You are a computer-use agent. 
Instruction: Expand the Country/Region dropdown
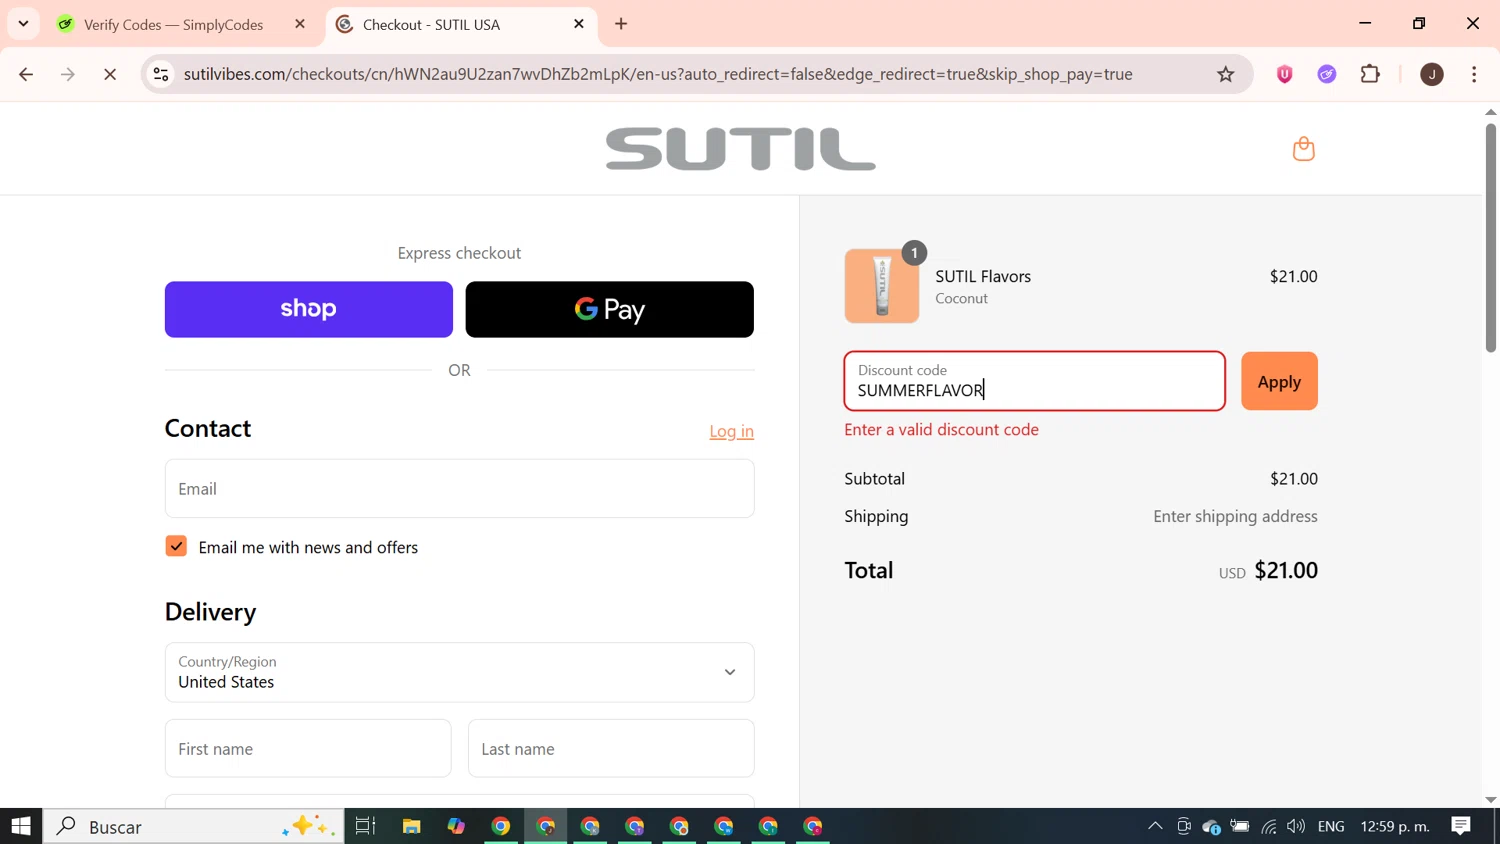[x=459, y=672]
